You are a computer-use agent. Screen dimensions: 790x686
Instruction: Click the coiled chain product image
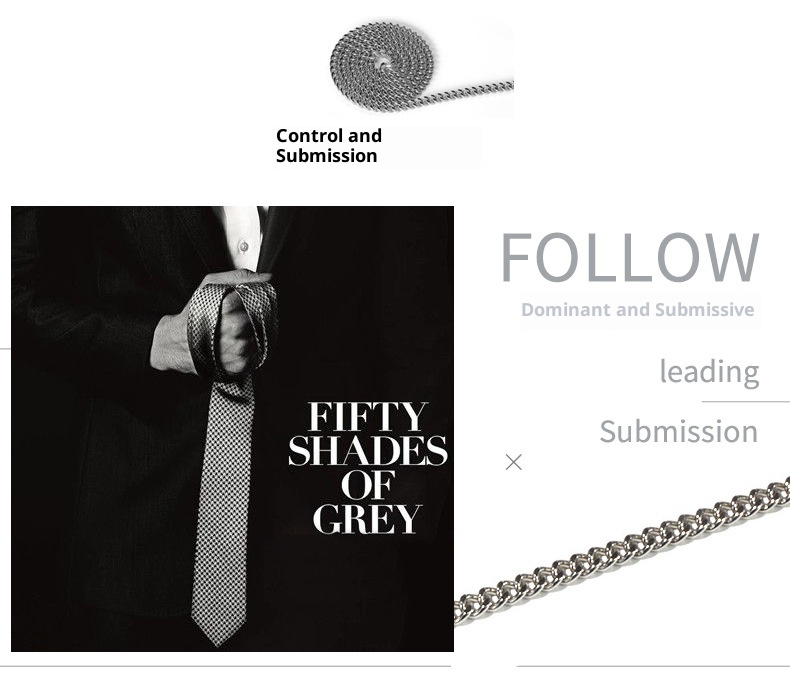(422, 68)
